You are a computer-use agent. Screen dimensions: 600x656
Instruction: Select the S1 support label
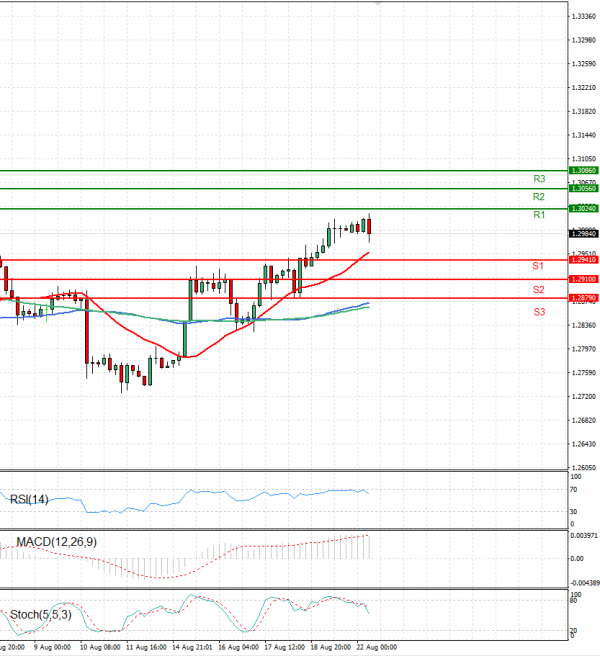pyautogui.click(x=538, y=266)
